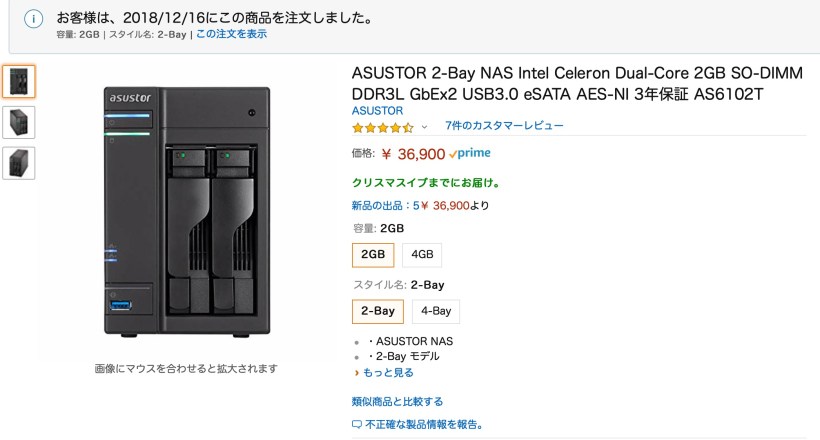Open the star rating dropdown arrow
This screenshot has width=820, height=440.
(x=424, y=127)
